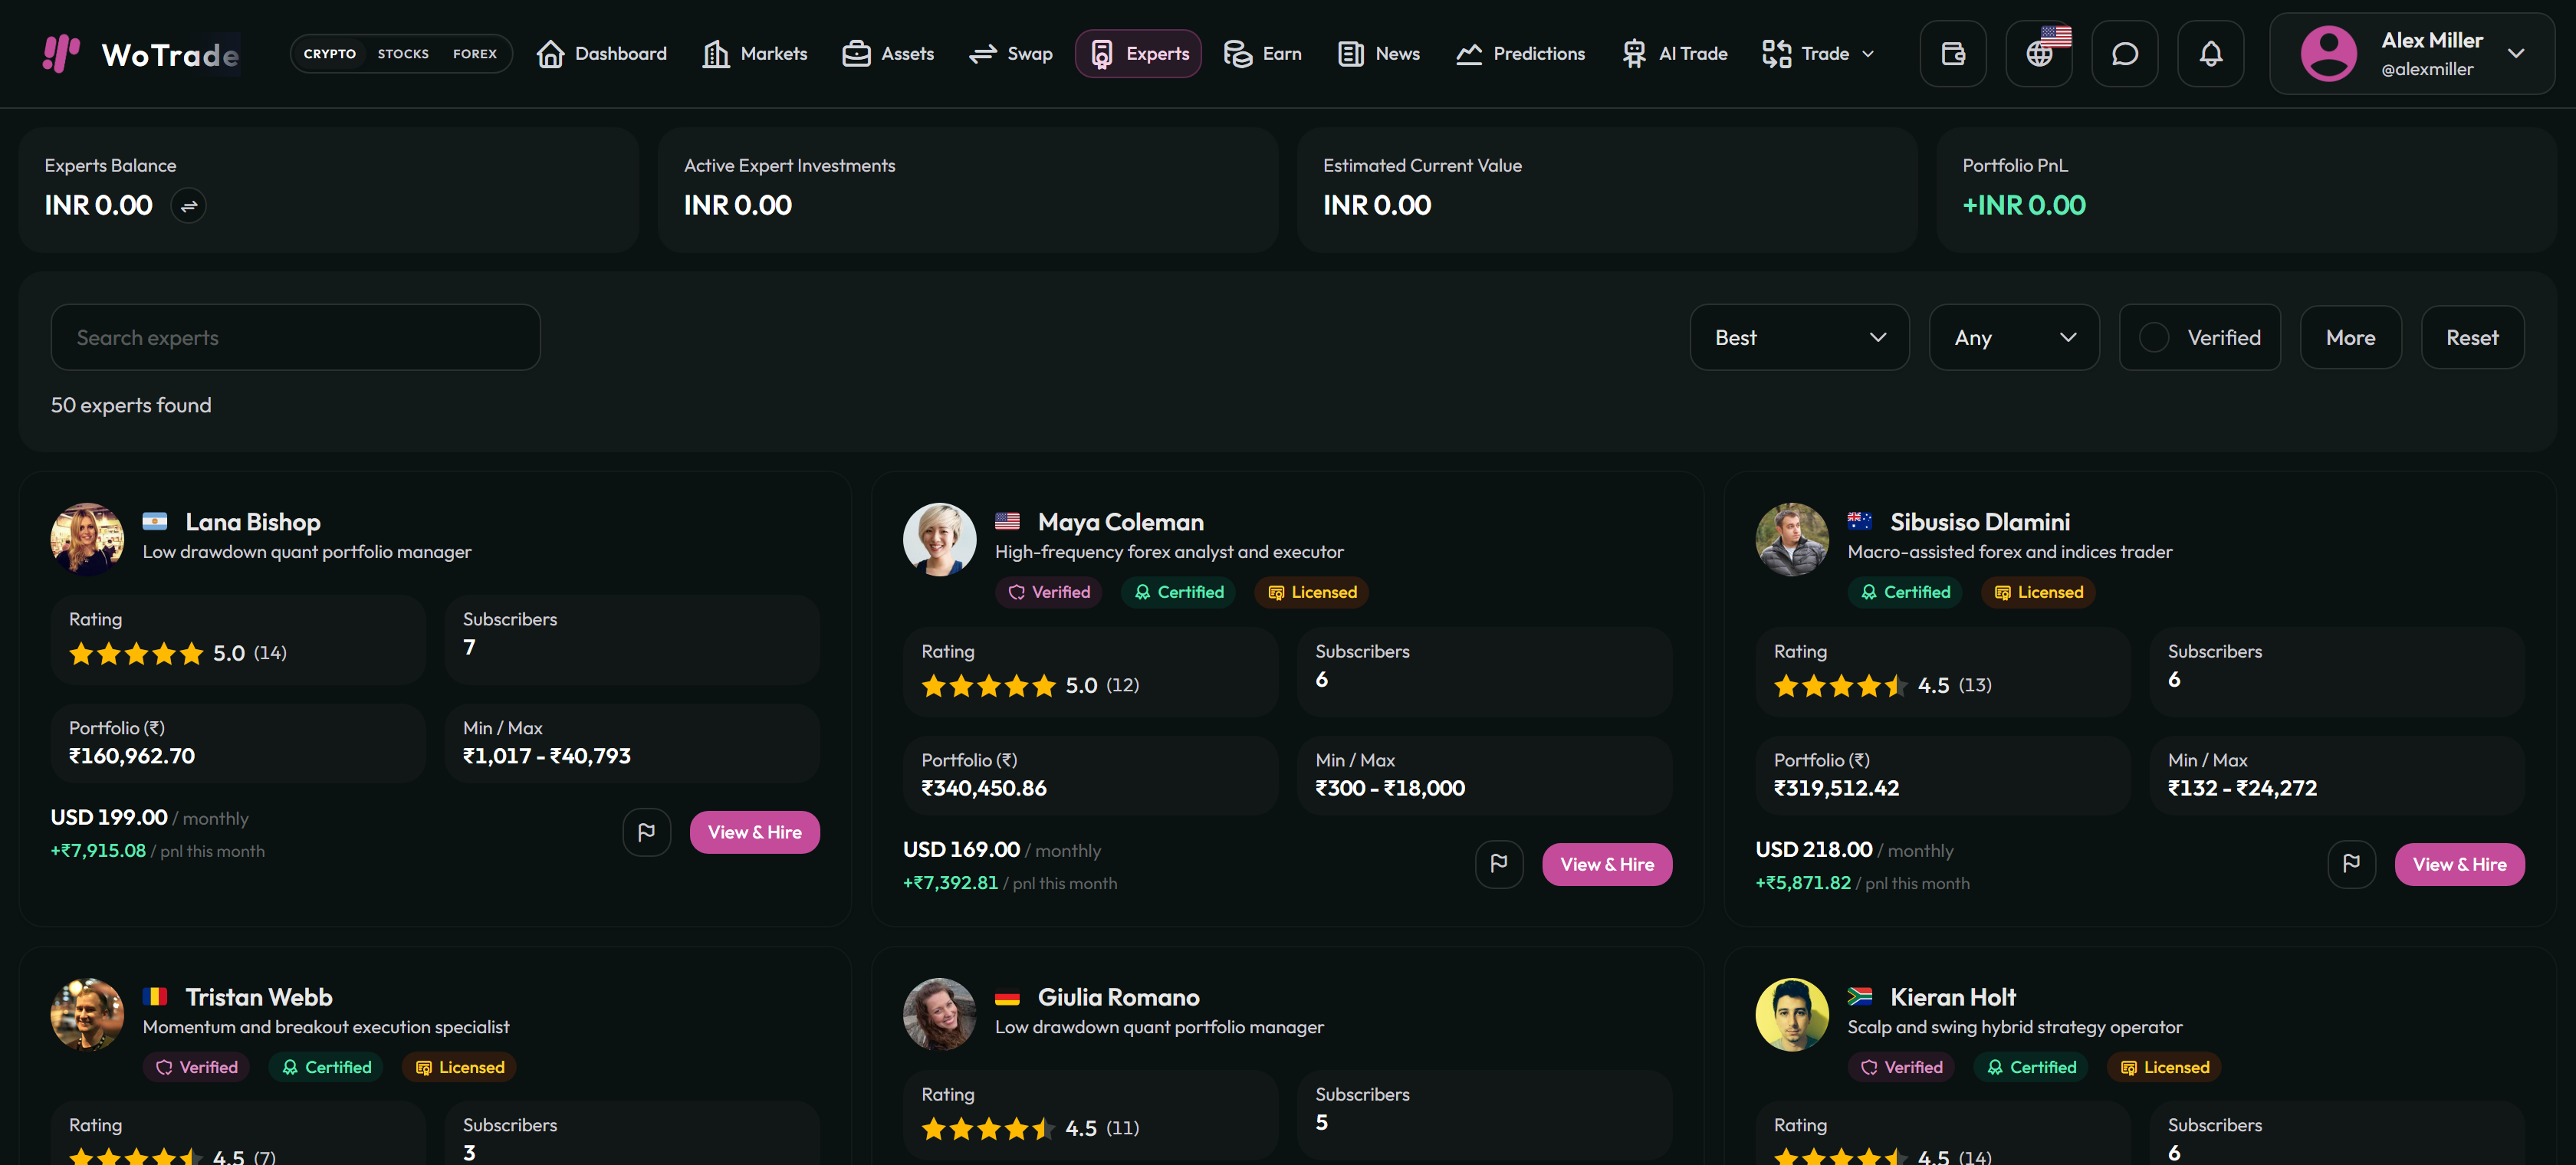2576x1165 pixels.
Task: Open the Markets page
Action: [755, 54]
